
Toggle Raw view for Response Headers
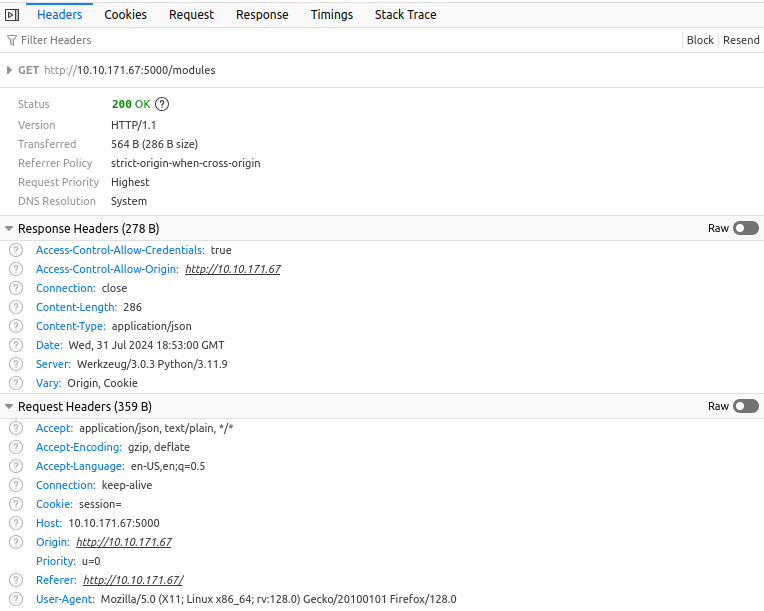(745, 228)
